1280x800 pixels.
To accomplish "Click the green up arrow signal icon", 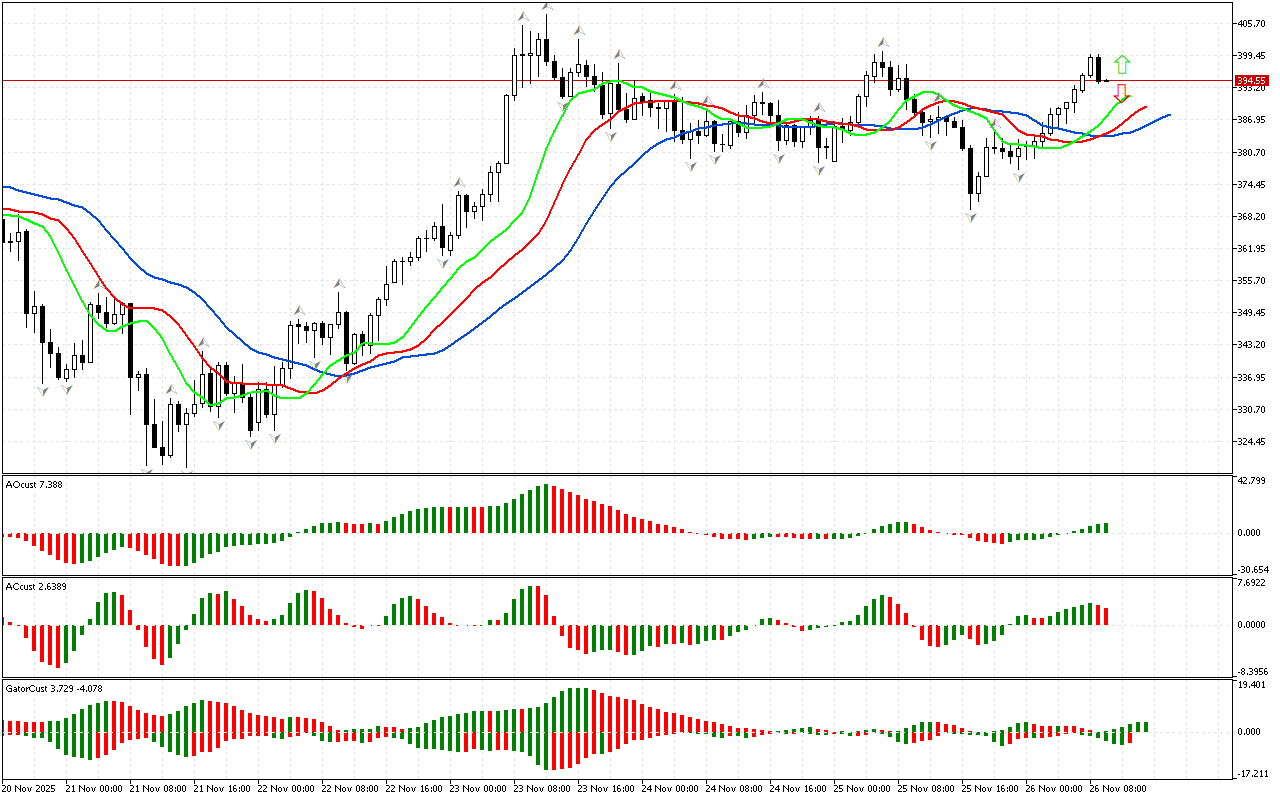I will coord(1122,65).
